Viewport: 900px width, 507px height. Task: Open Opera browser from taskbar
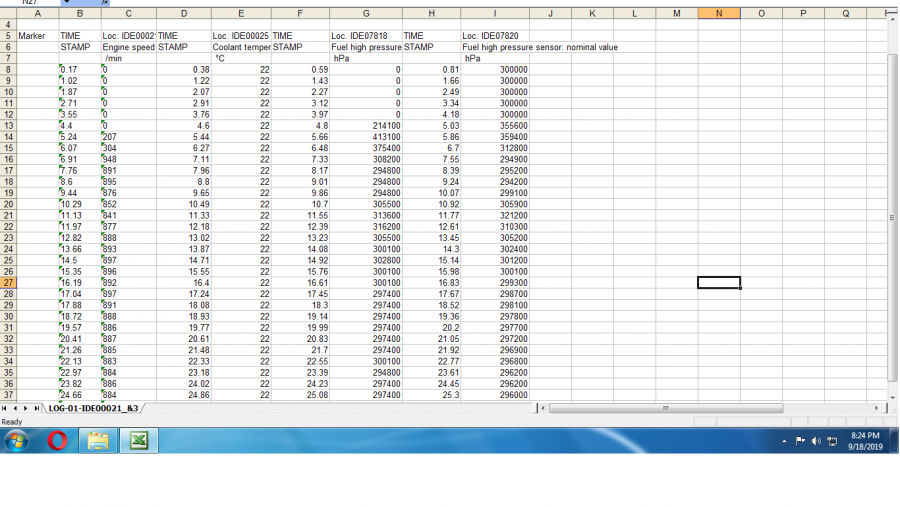tap(57, 440)
